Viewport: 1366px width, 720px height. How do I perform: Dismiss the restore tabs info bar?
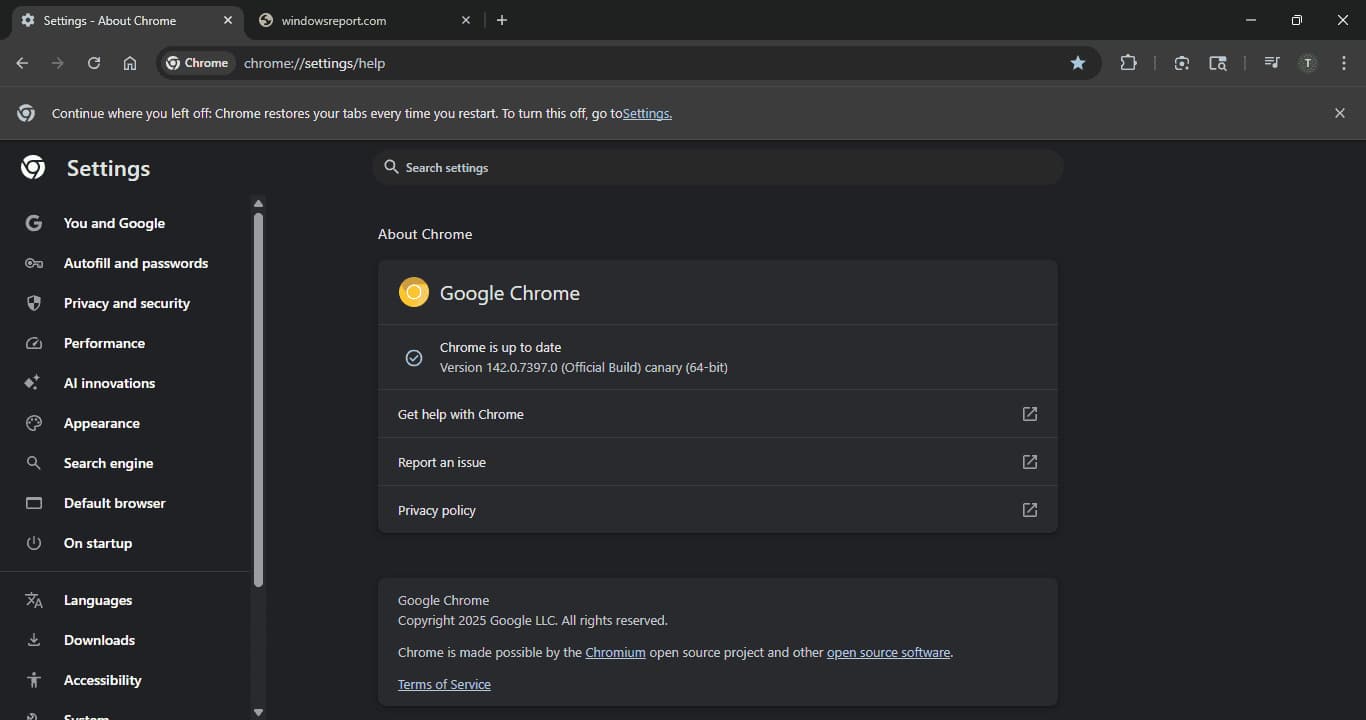click(x=1339, y=113)
